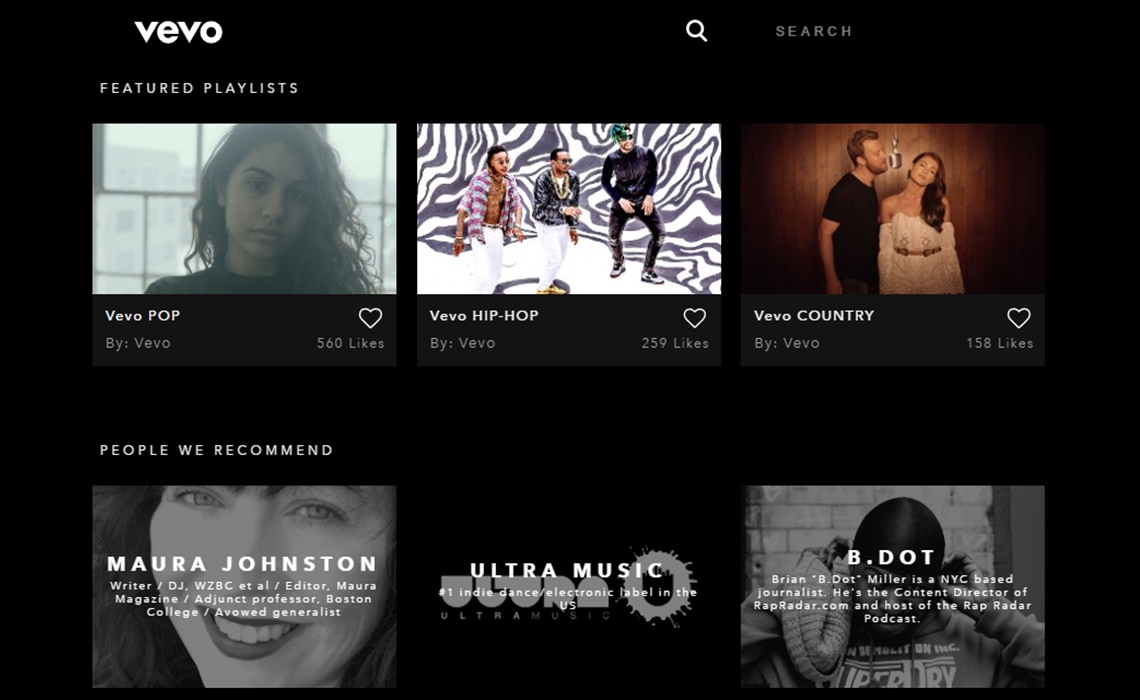Click the 560 Likes count
The image size is (1140, 700).
coord(350,343)
